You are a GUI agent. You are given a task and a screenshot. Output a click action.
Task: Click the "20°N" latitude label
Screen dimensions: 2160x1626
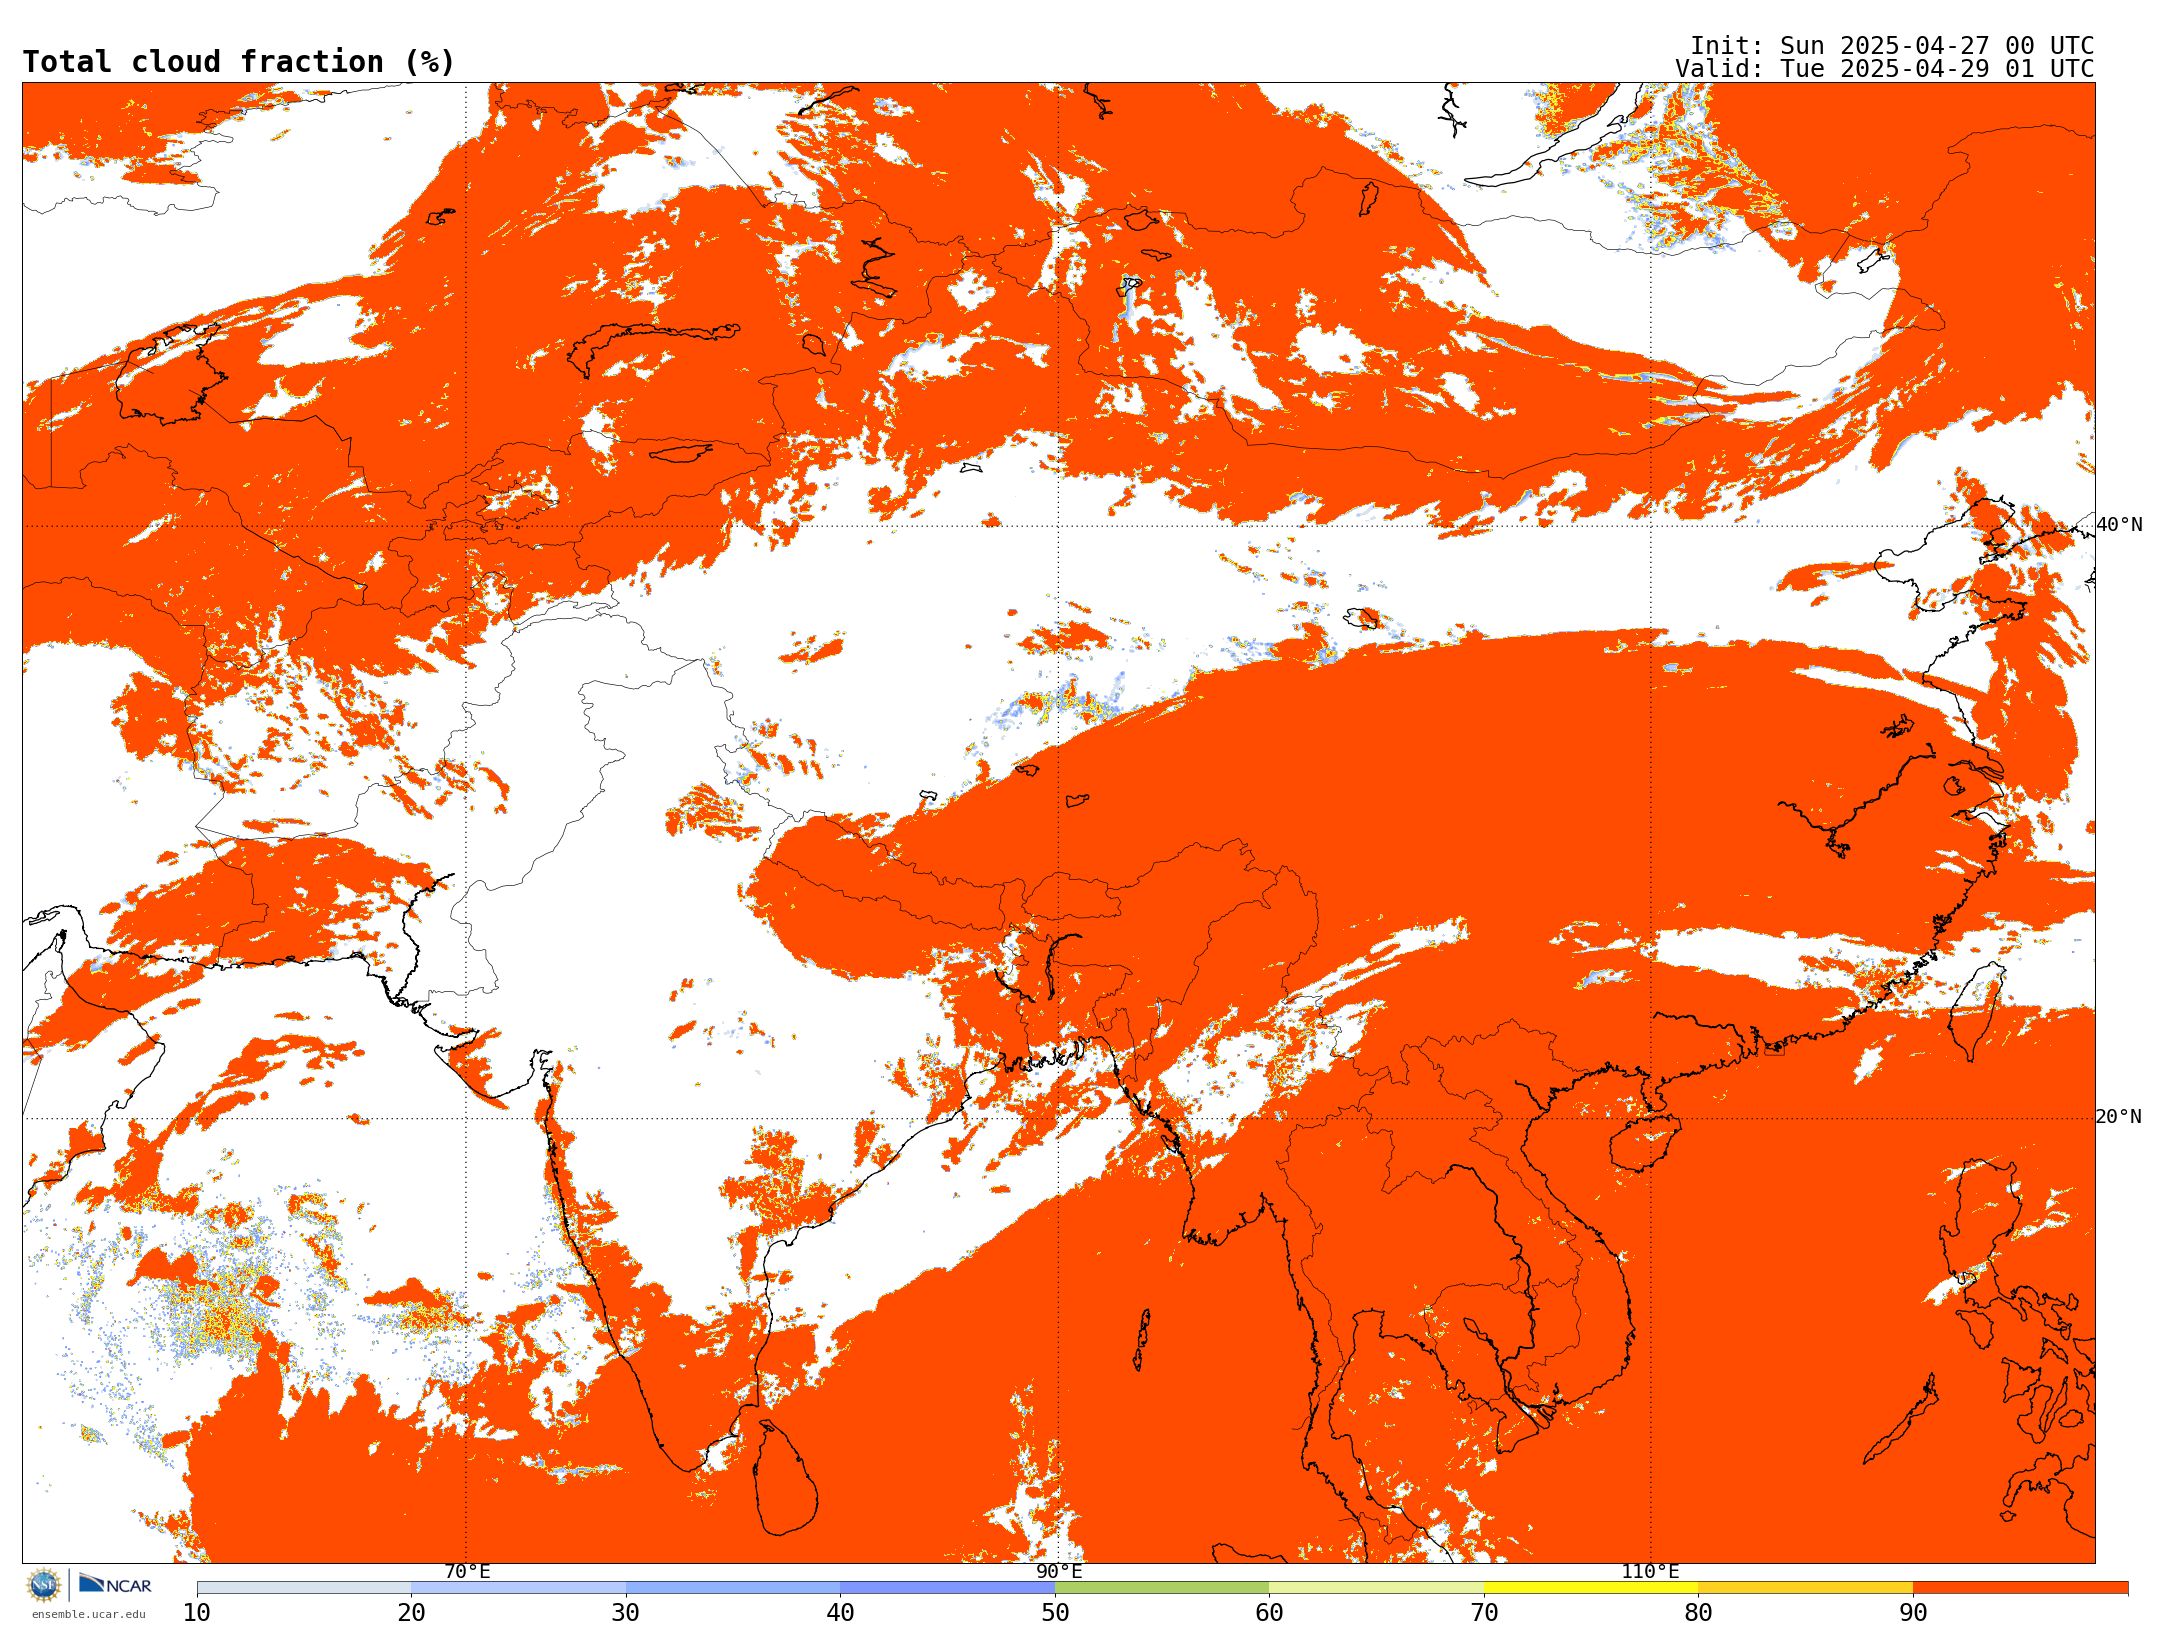coord(2119,1117)
